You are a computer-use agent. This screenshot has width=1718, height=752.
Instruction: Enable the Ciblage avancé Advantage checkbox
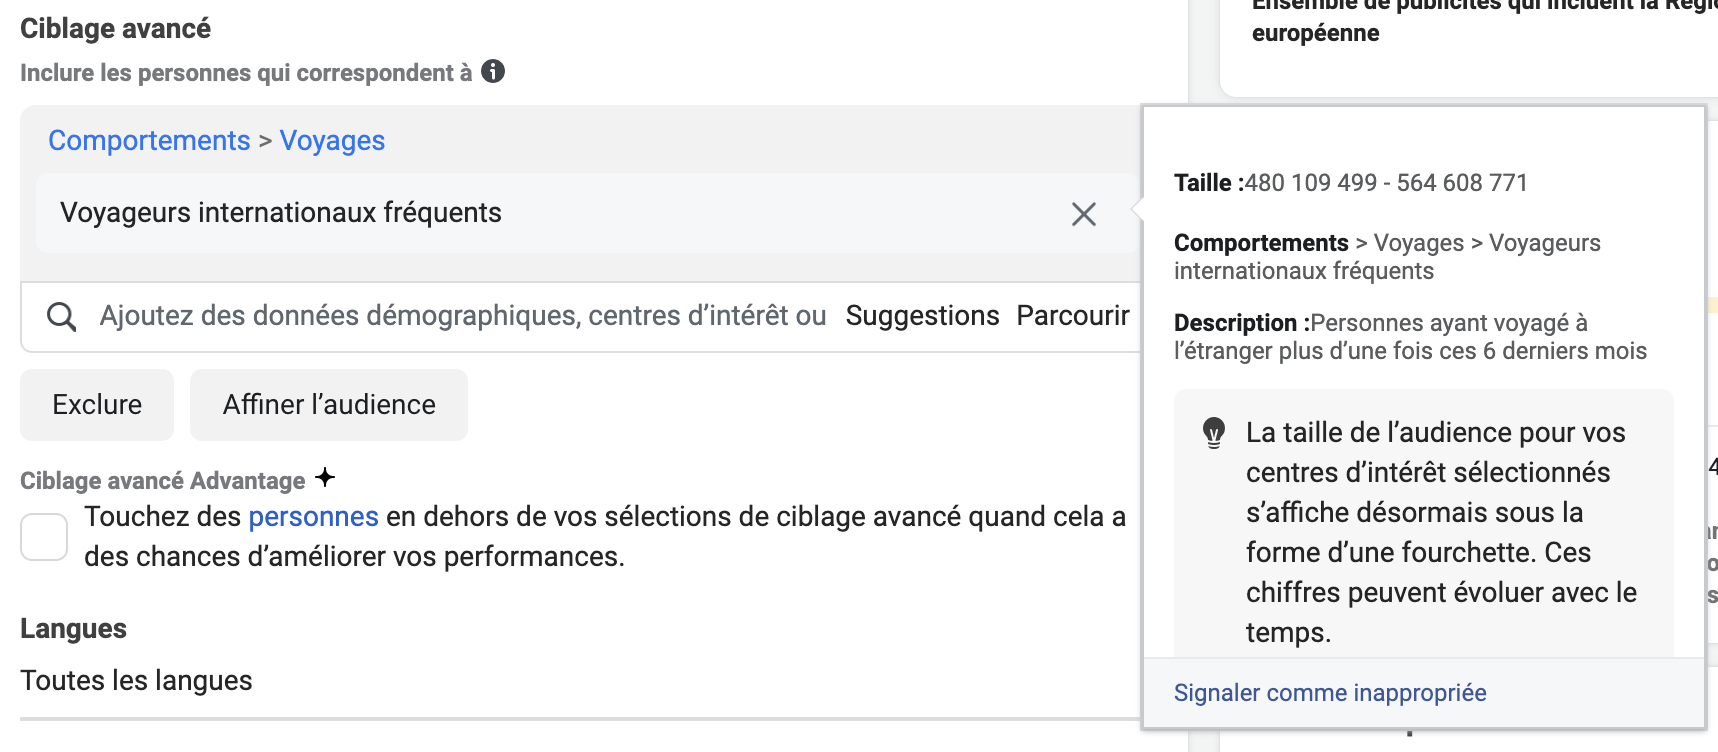coord(44,537)
